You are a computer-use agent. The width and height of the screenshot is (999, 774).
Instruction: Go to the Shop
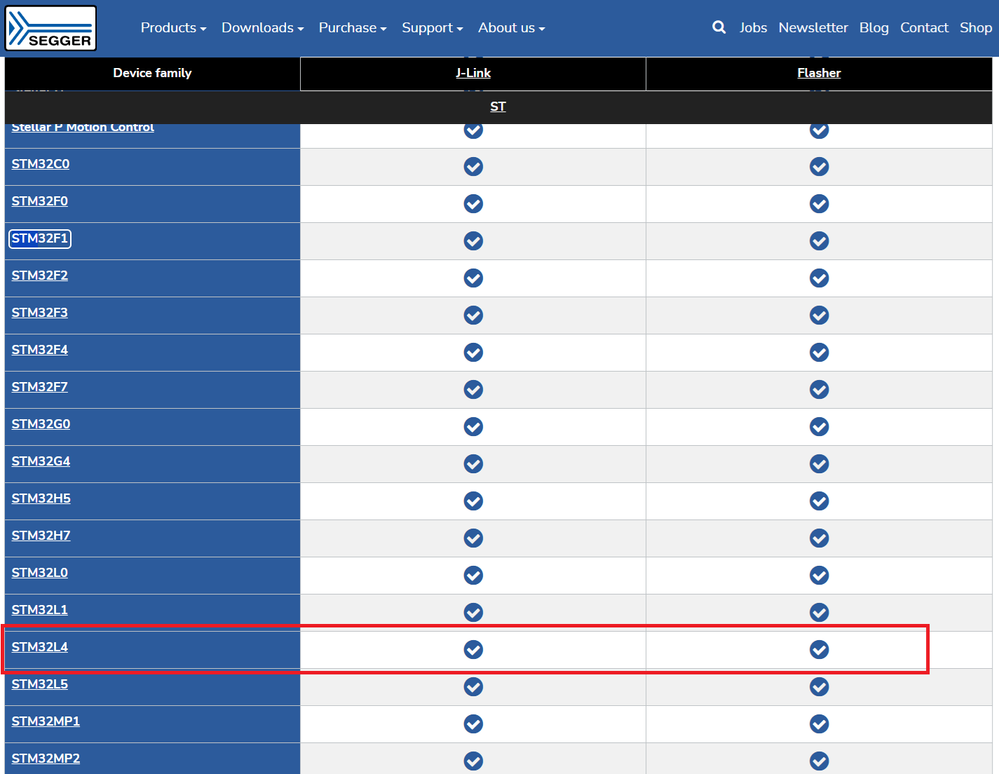tap(975, 28)
